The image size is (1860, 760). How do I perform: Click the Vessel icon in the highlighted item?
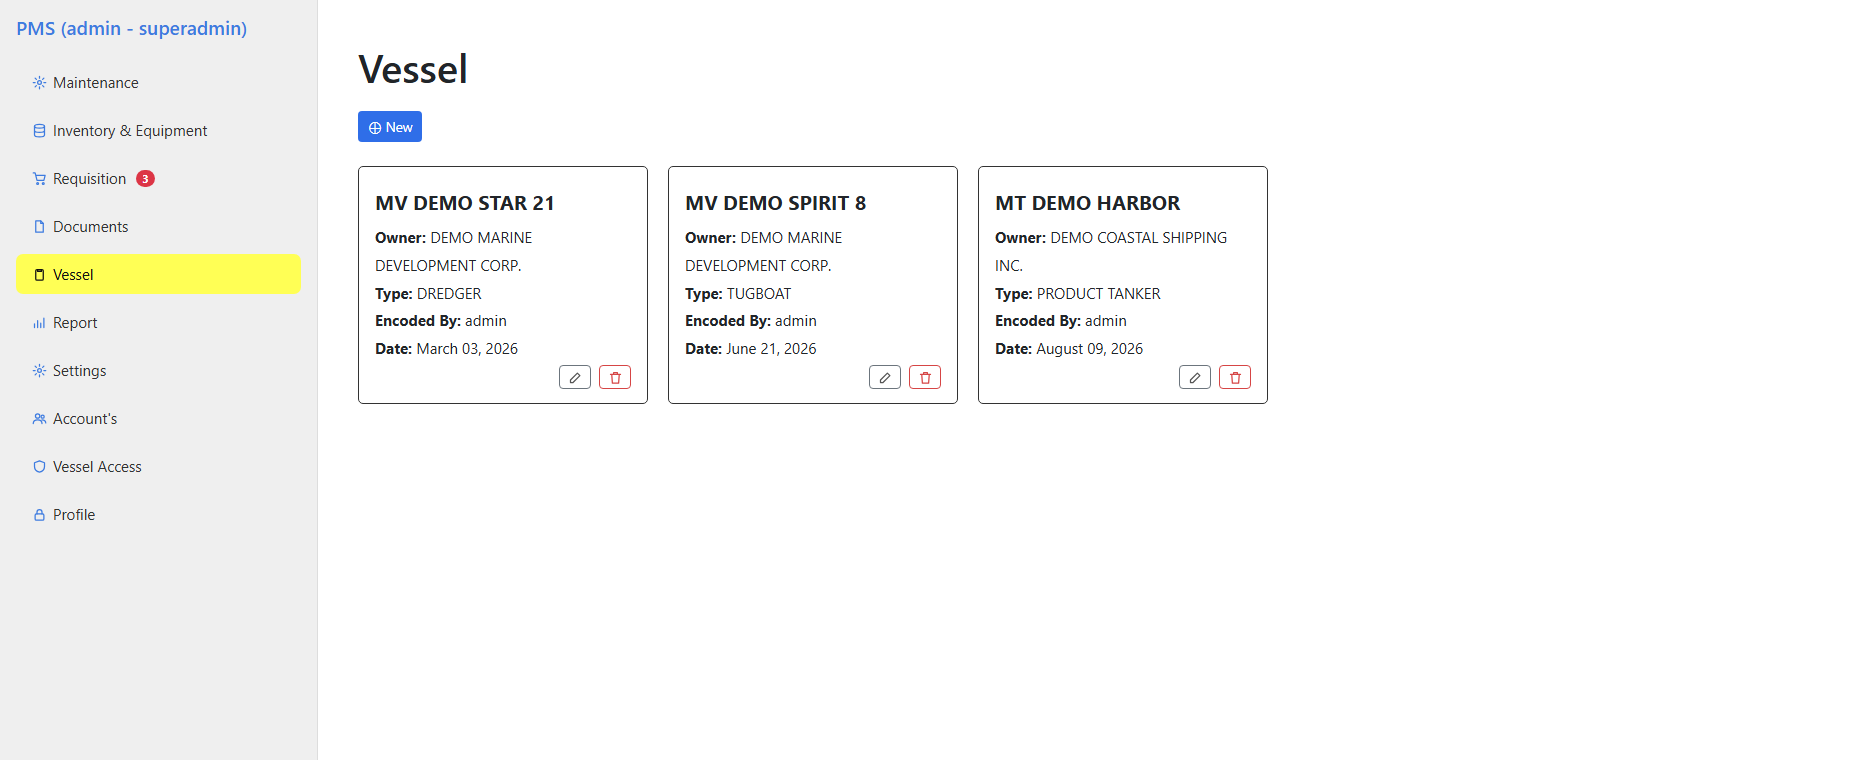pos(39,275)
